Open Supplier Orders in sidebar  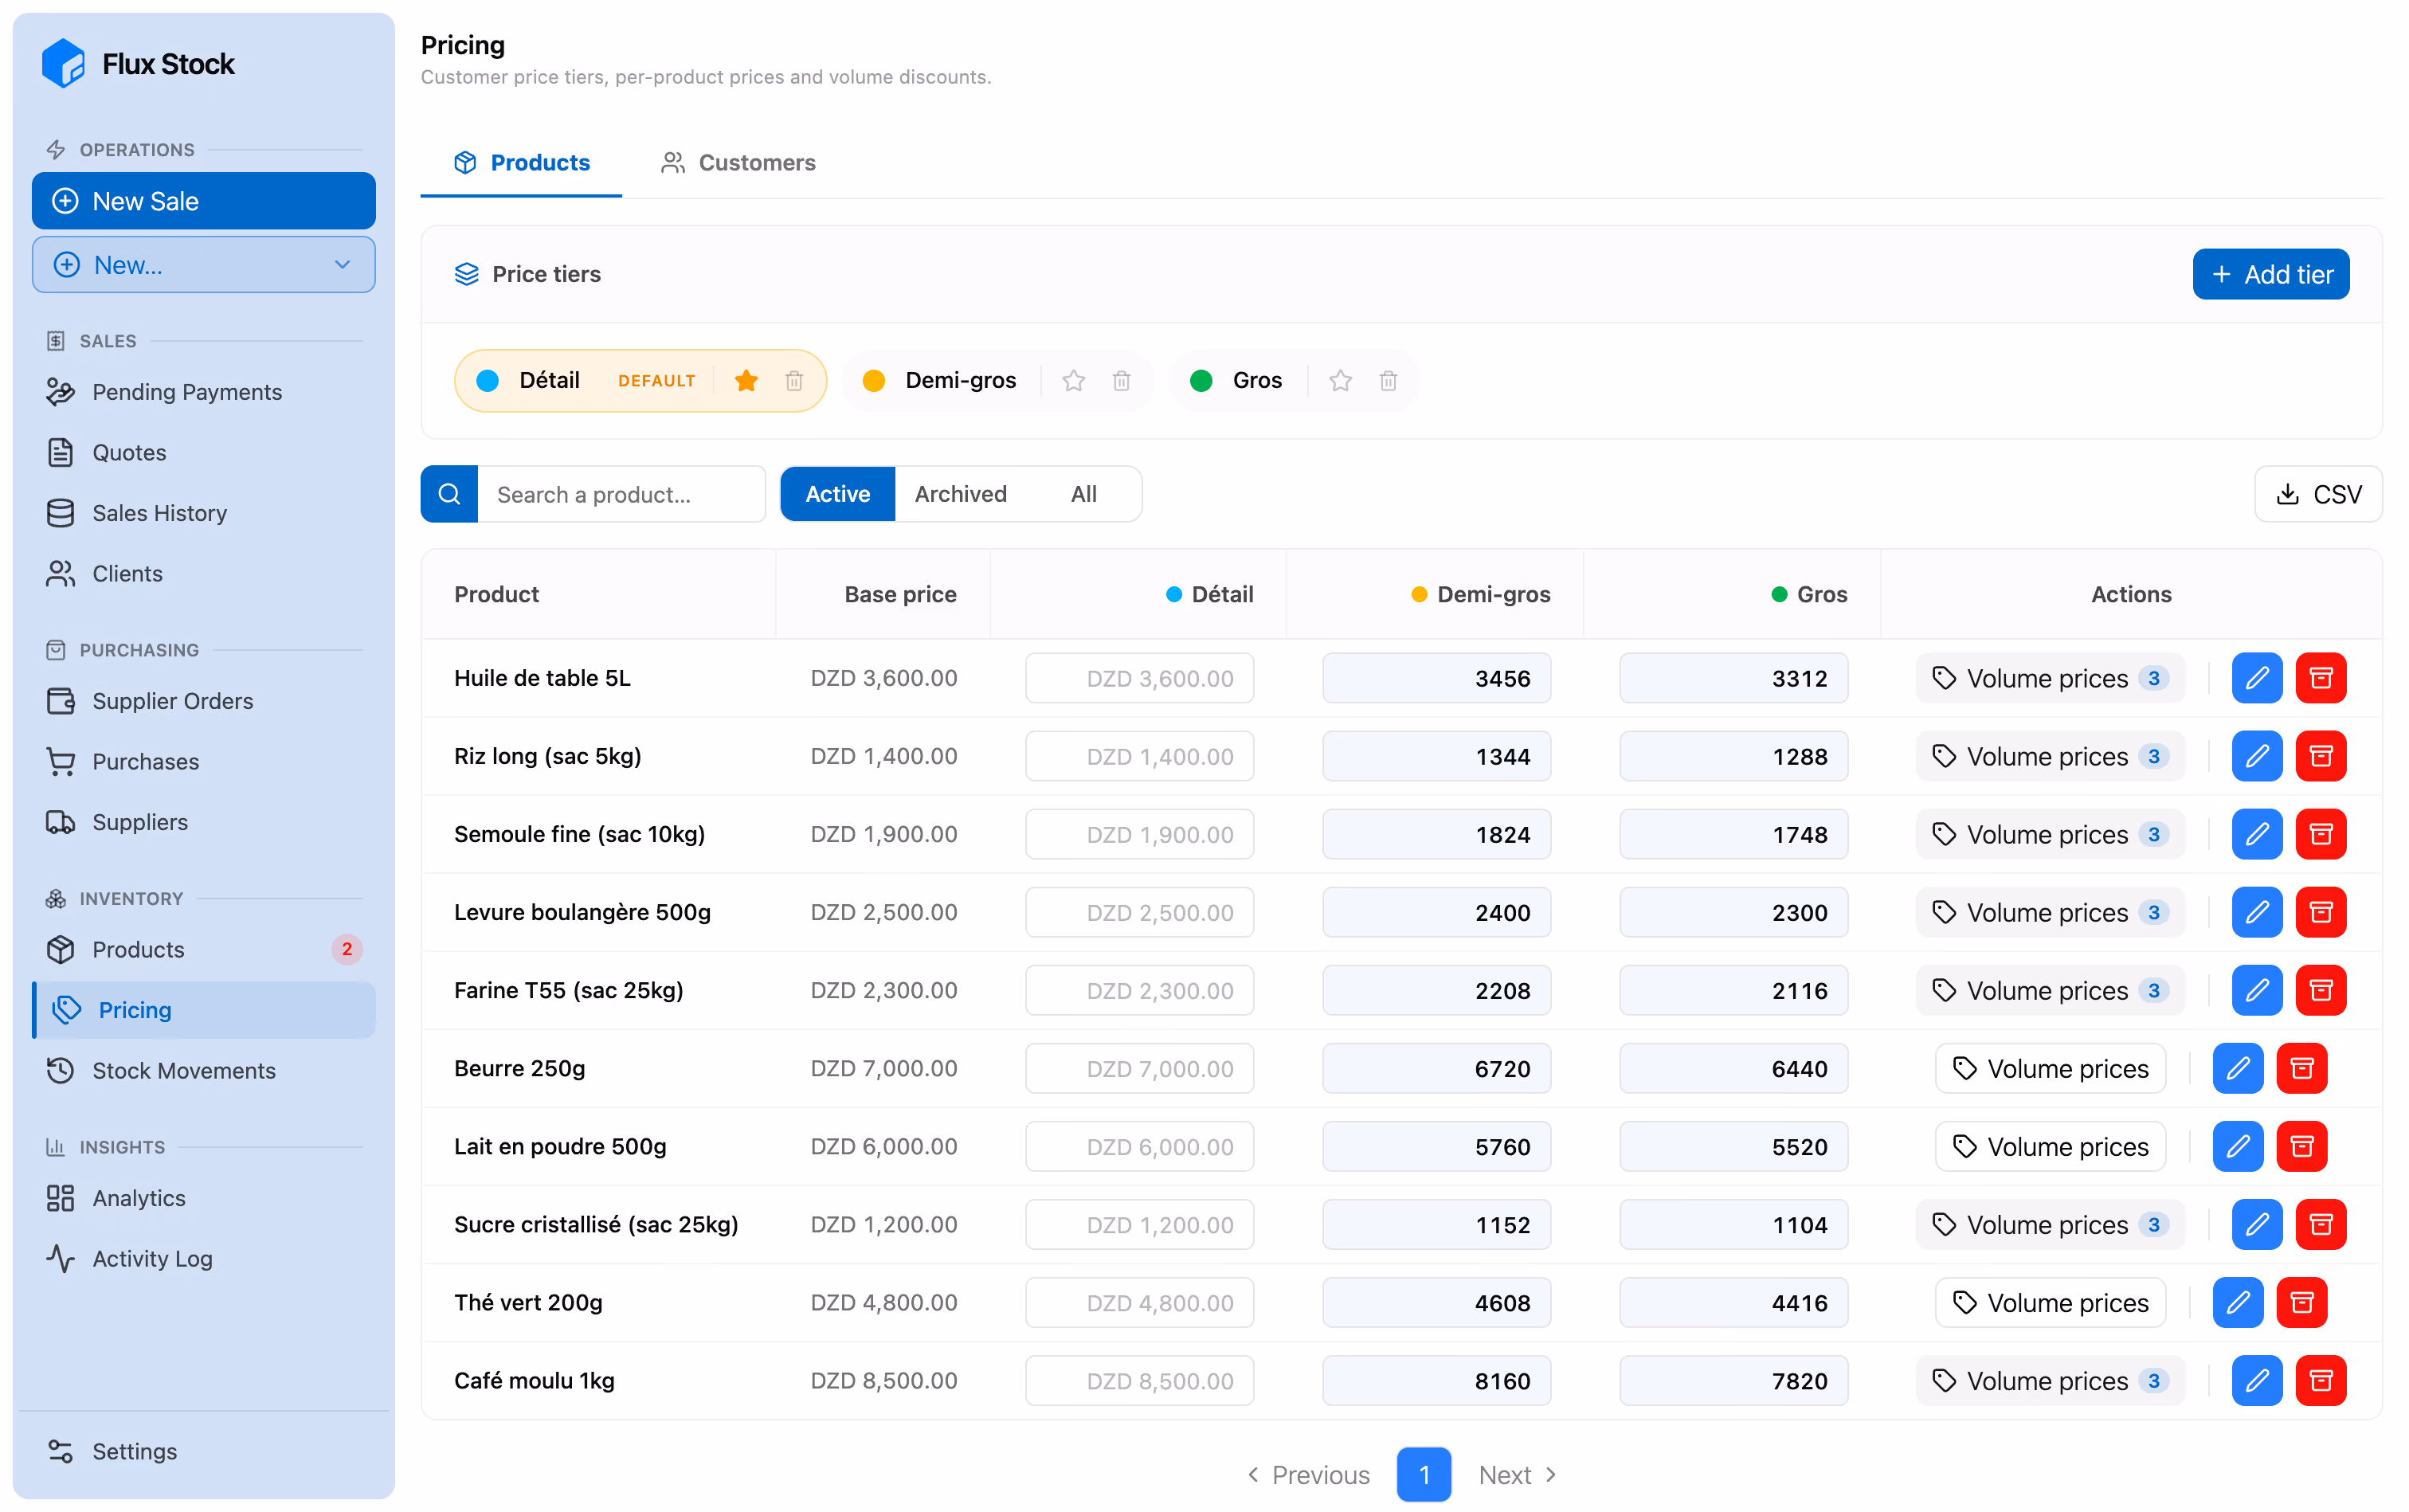pos(204,701)
